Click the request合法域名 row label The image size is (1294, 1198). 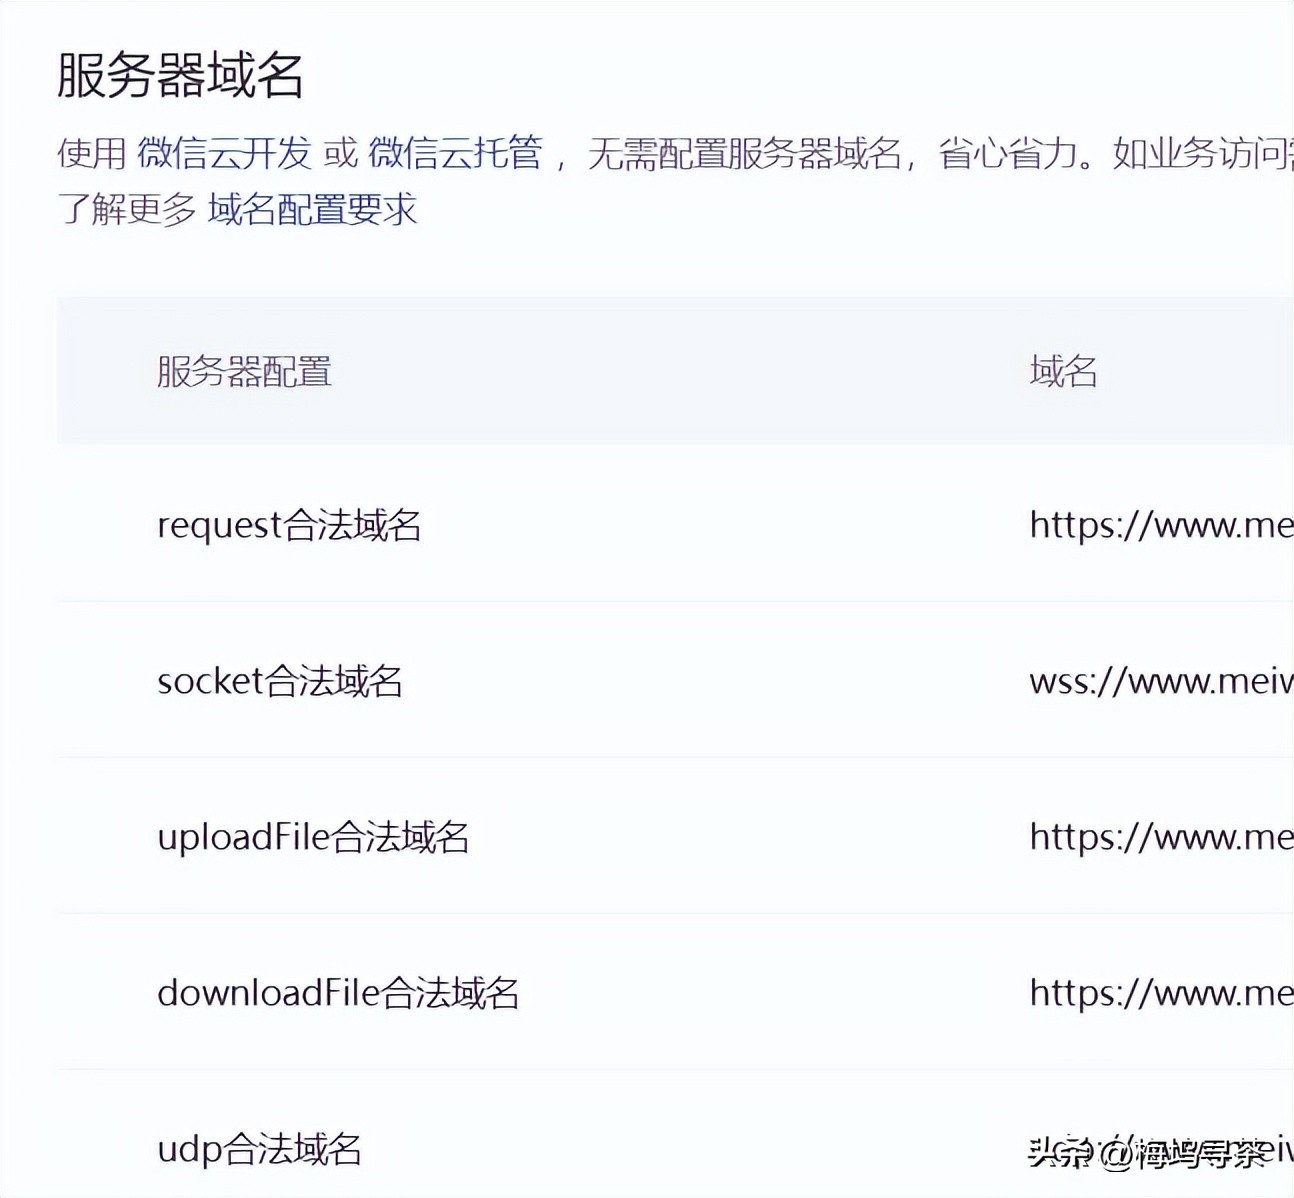click(x=289, y=525)
